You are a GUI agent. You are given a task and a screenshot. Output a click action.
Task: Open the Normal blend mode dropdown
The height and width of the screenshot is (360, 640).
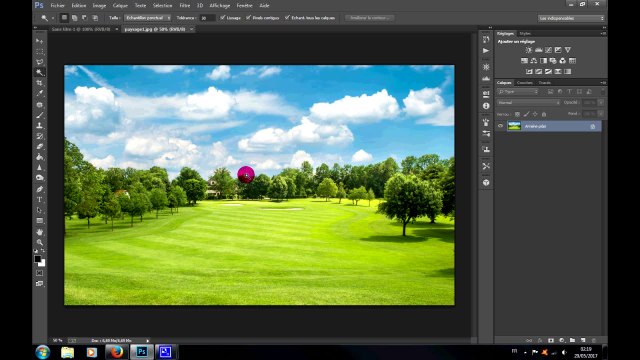coord(529,103)
